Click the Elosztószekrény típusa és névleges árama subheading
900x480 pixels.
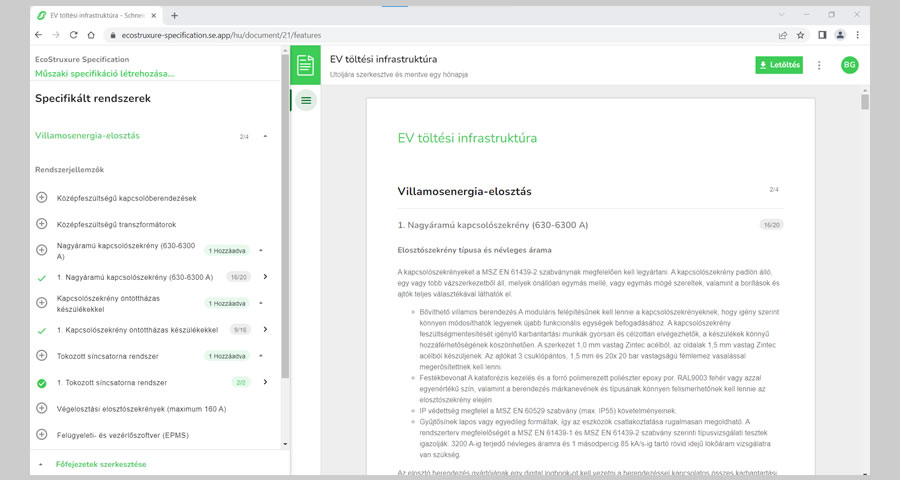pos(475,250)
